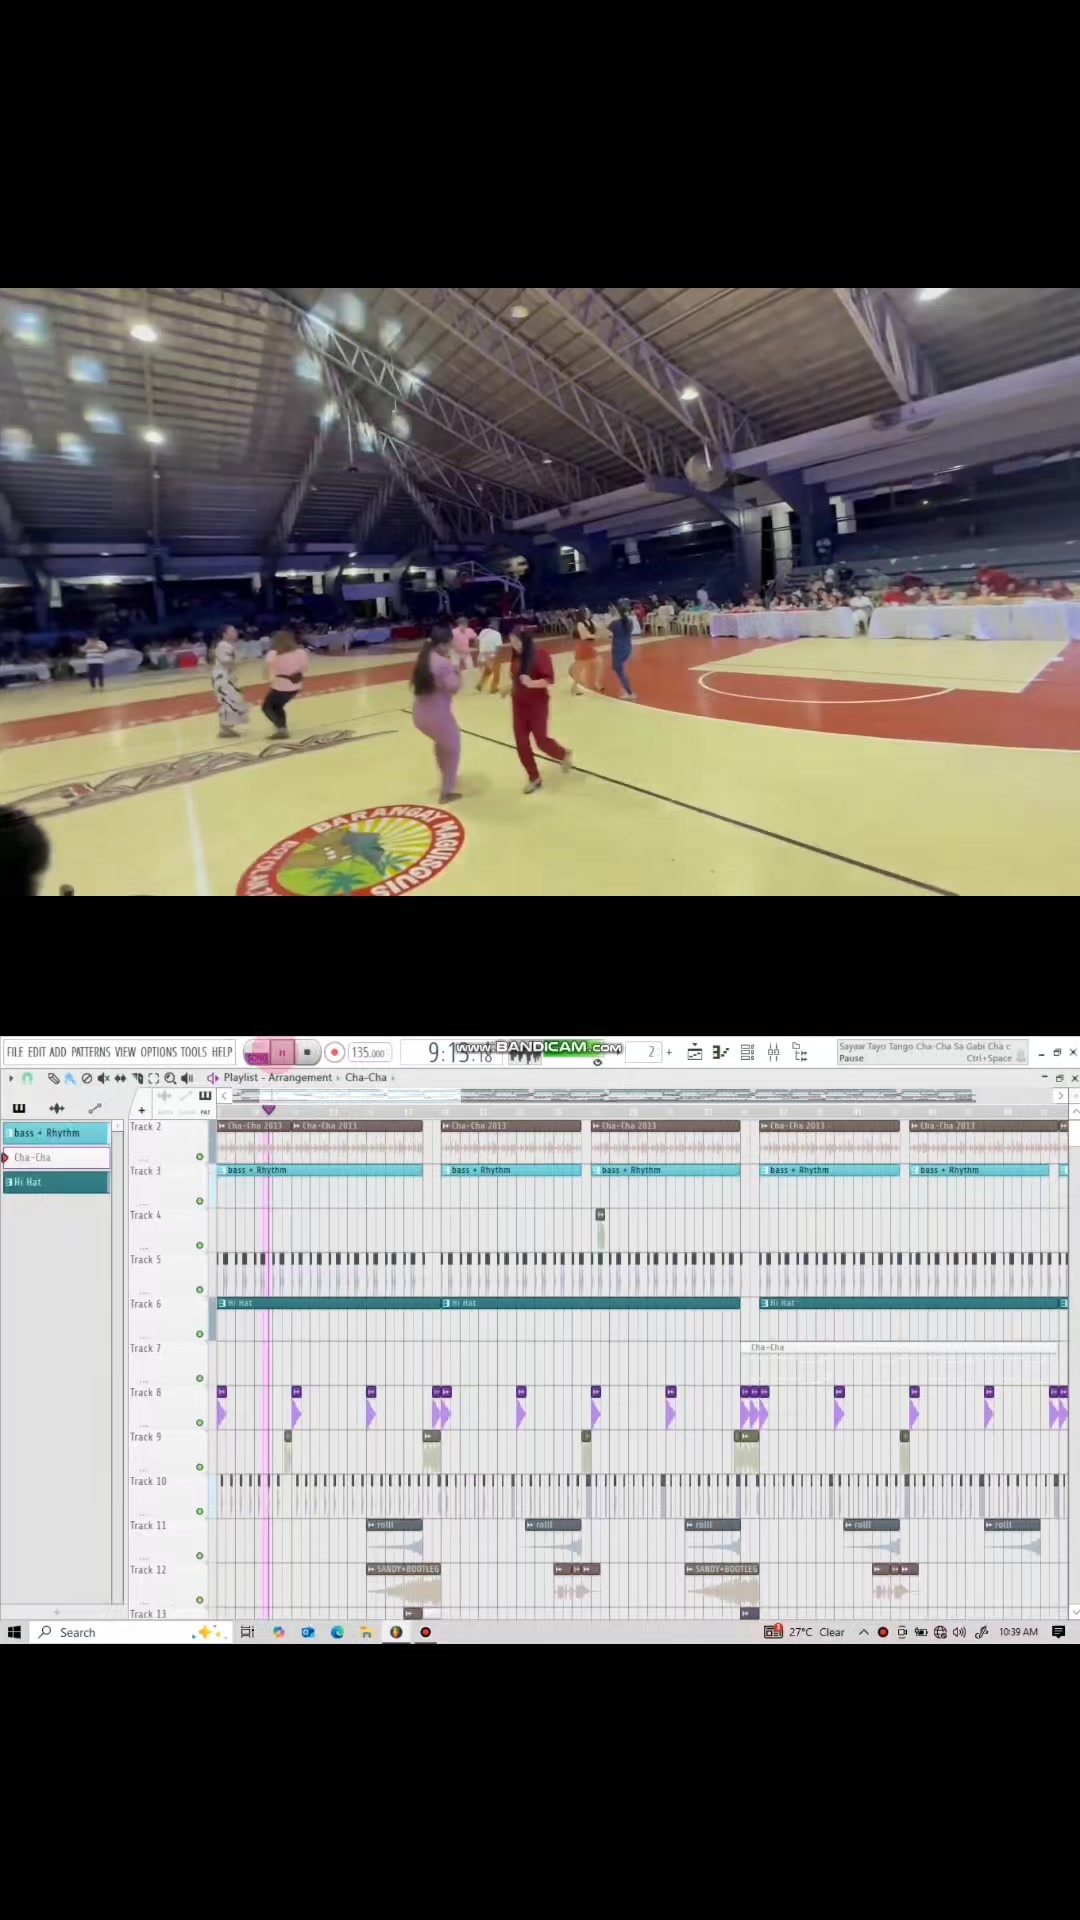The image size is (1080, 1920).
Task: Toggle PAT piano icon above track headers
Action: [205, 1096]
